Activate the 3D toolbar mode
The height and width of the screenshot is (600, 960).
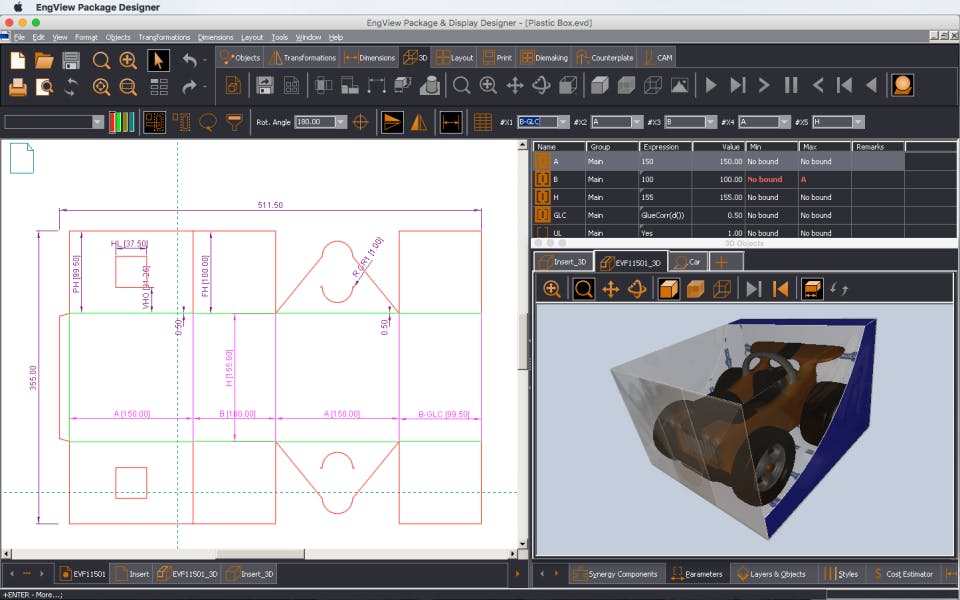click(x=414, y=57)
